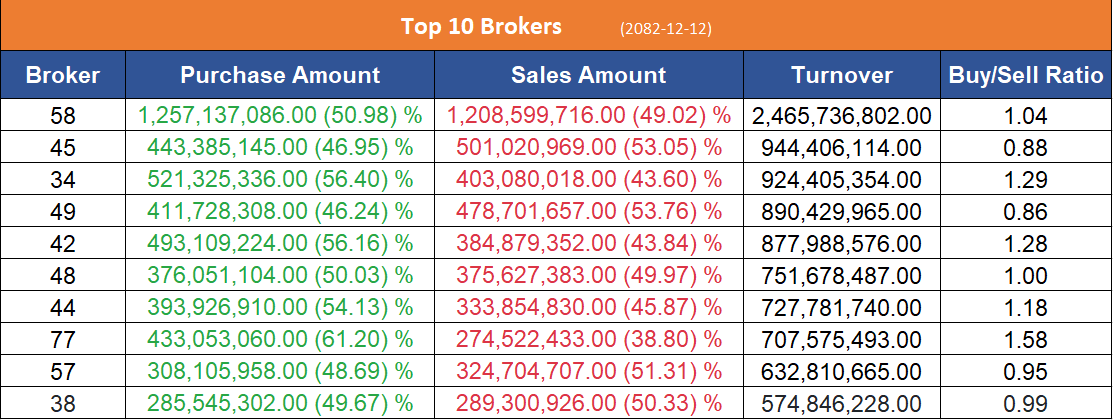Click the 1.58 buy/sell ratio cell
Screen dimensions: 1113x420
click(x=1026, y=339)
